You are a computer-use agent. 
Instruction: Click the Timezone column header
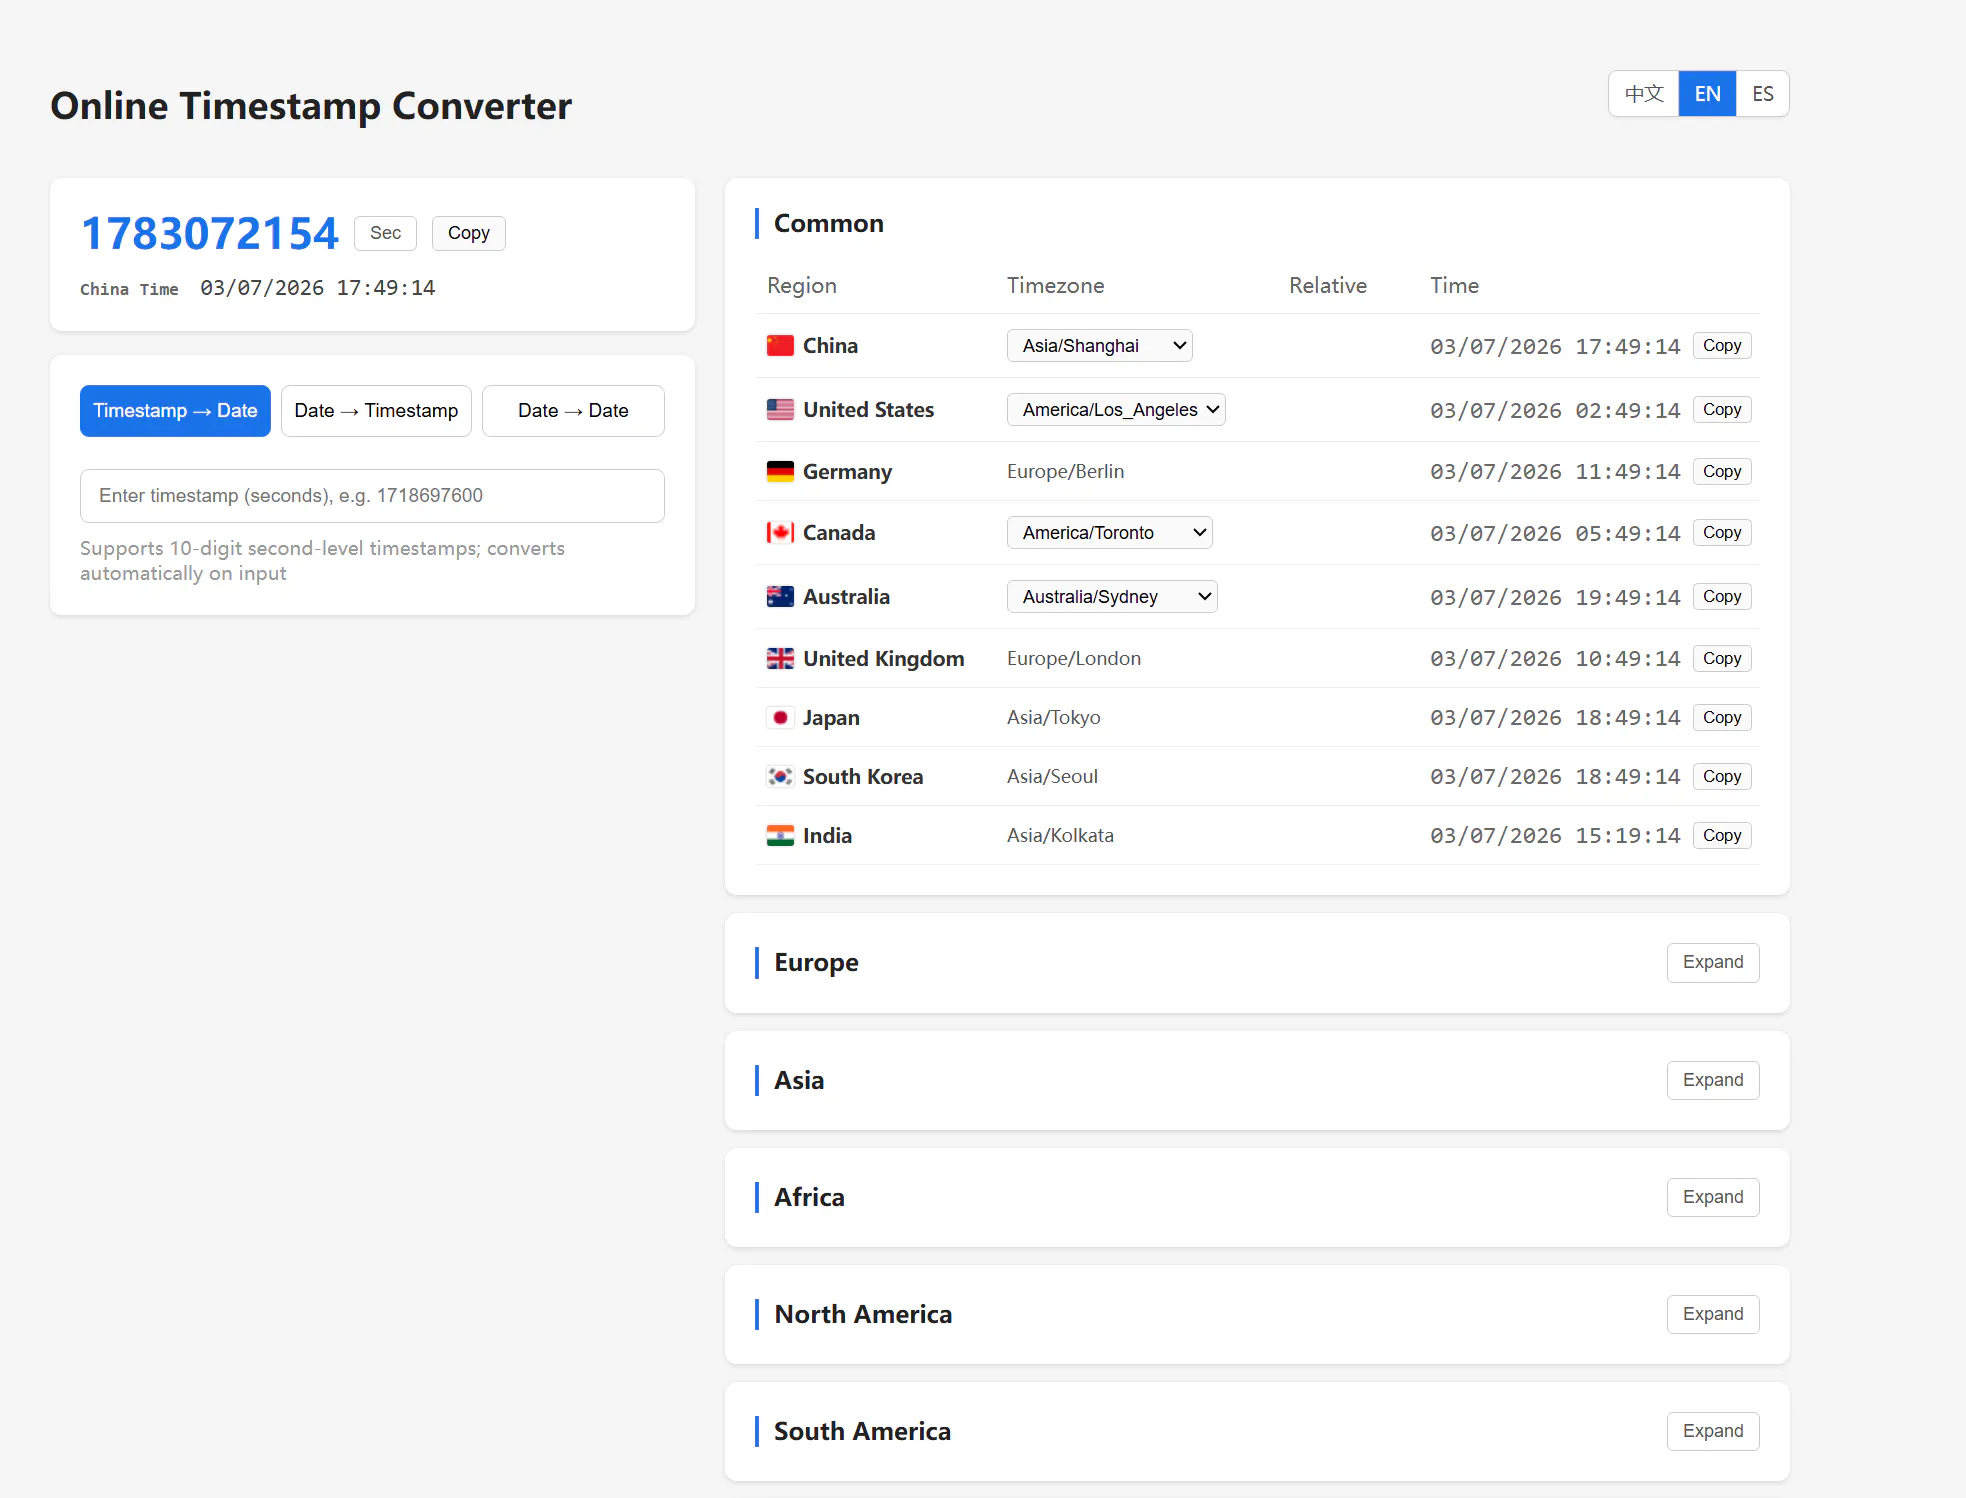click(x=1055, y=286)
